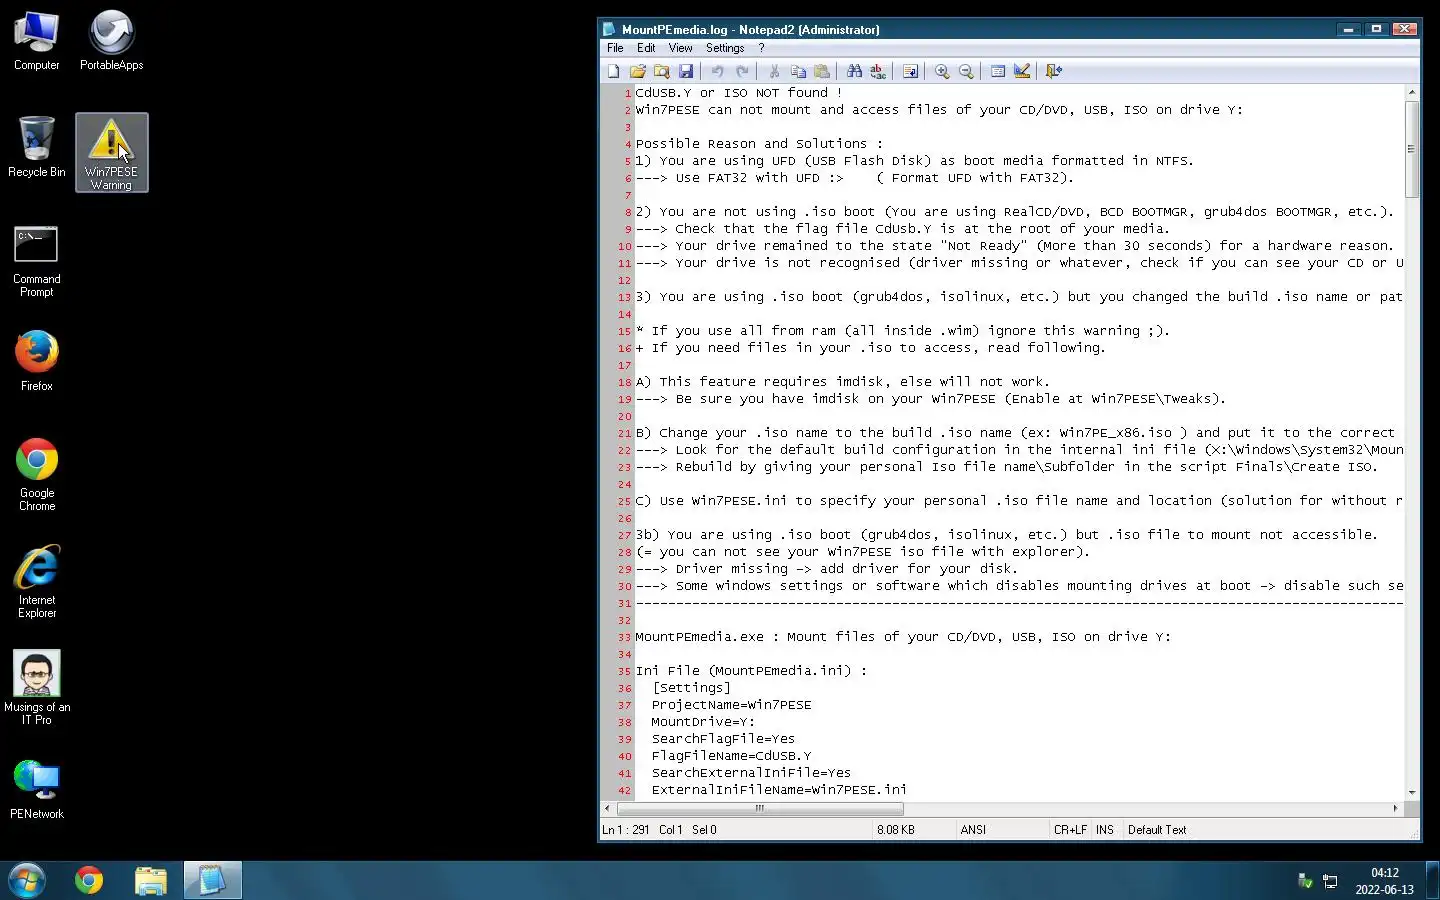
Task: Click the horizontal scrollbar left arrow
Action: pos(607,808)
